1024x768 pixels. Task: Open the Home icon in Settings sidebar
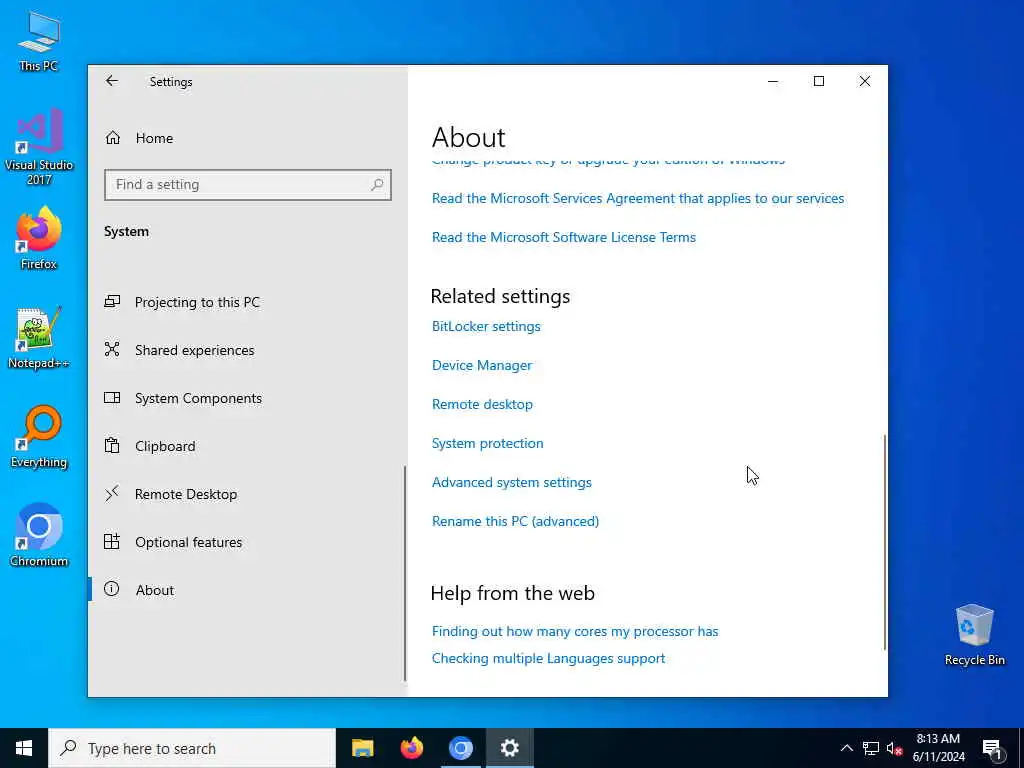[112, 138]
